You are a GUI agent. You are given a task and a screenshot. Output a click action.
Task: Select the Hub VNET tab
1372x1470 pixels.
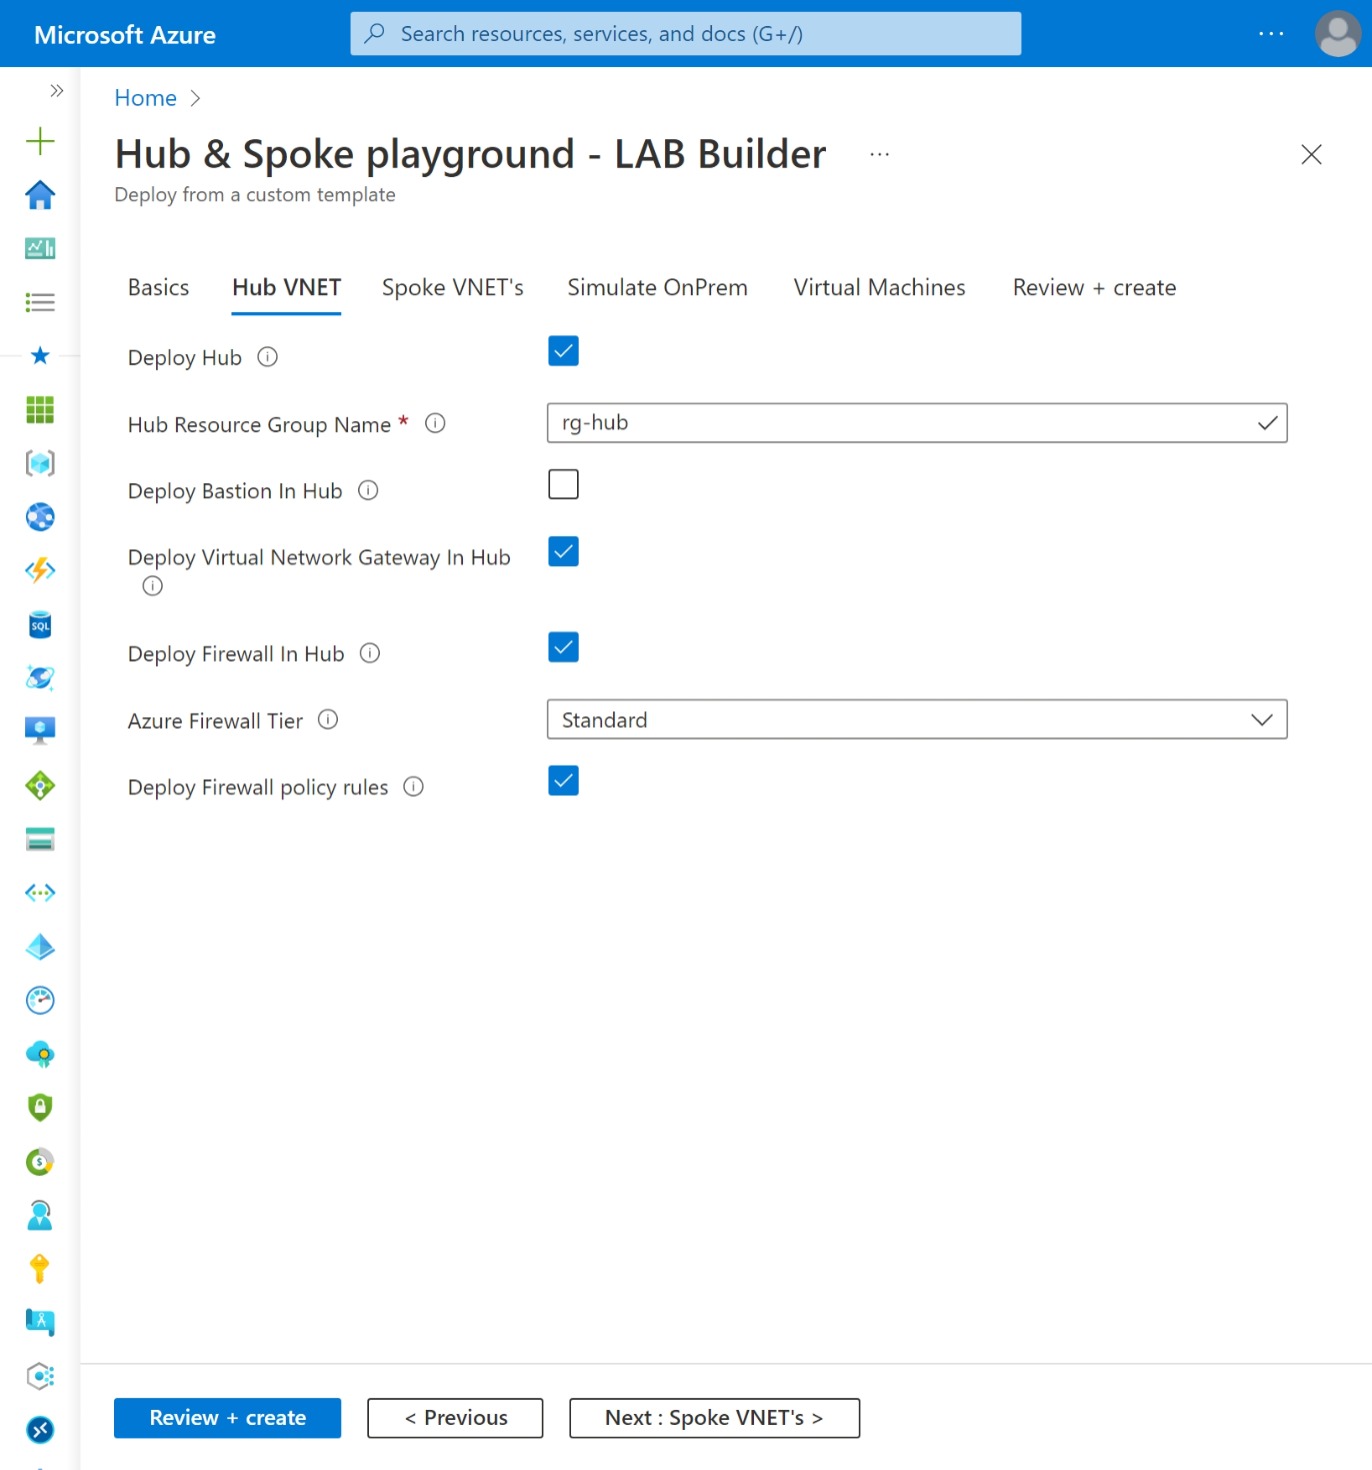[x=287, y=288]
